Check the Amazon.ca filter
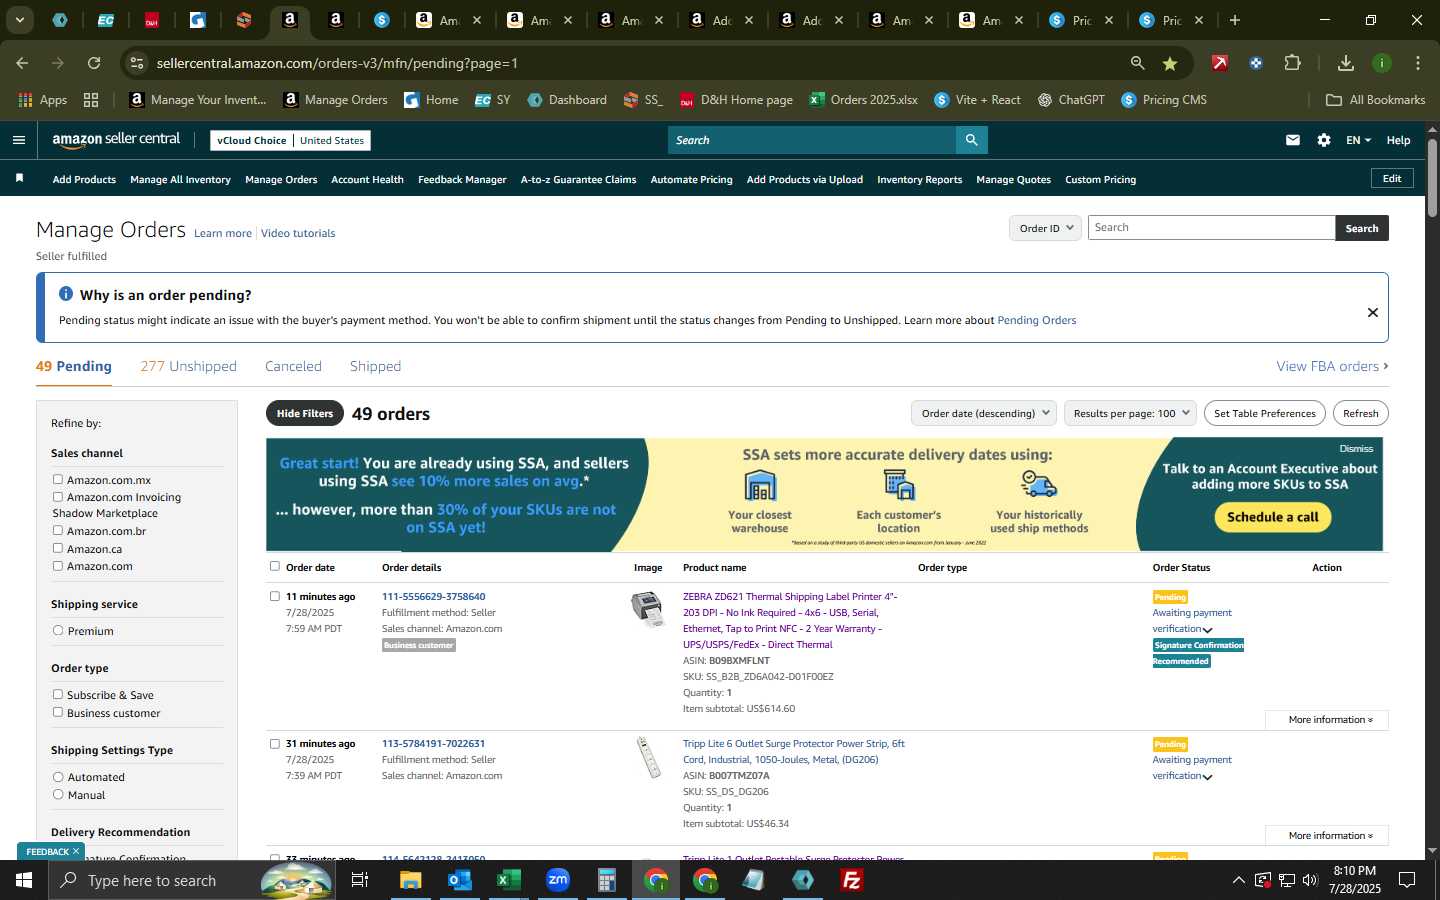The width and height of the screenshot is (1440, 900). (x=58, y=548)
